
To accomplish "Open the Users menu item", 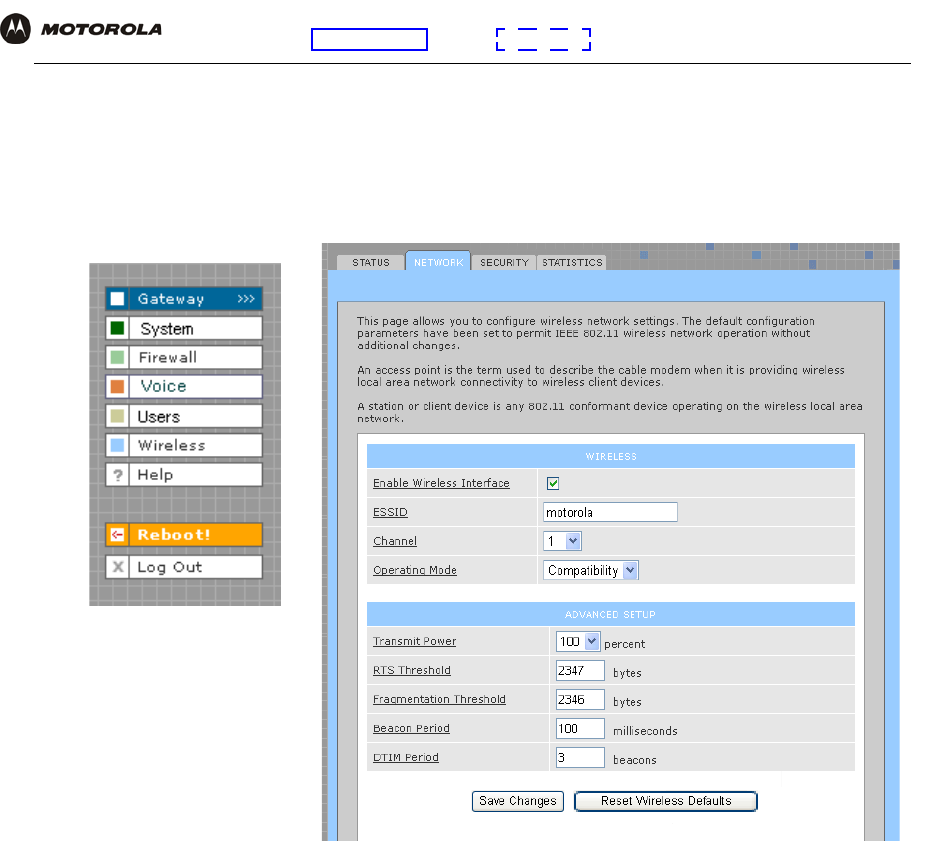I will [x=184, y=415].
